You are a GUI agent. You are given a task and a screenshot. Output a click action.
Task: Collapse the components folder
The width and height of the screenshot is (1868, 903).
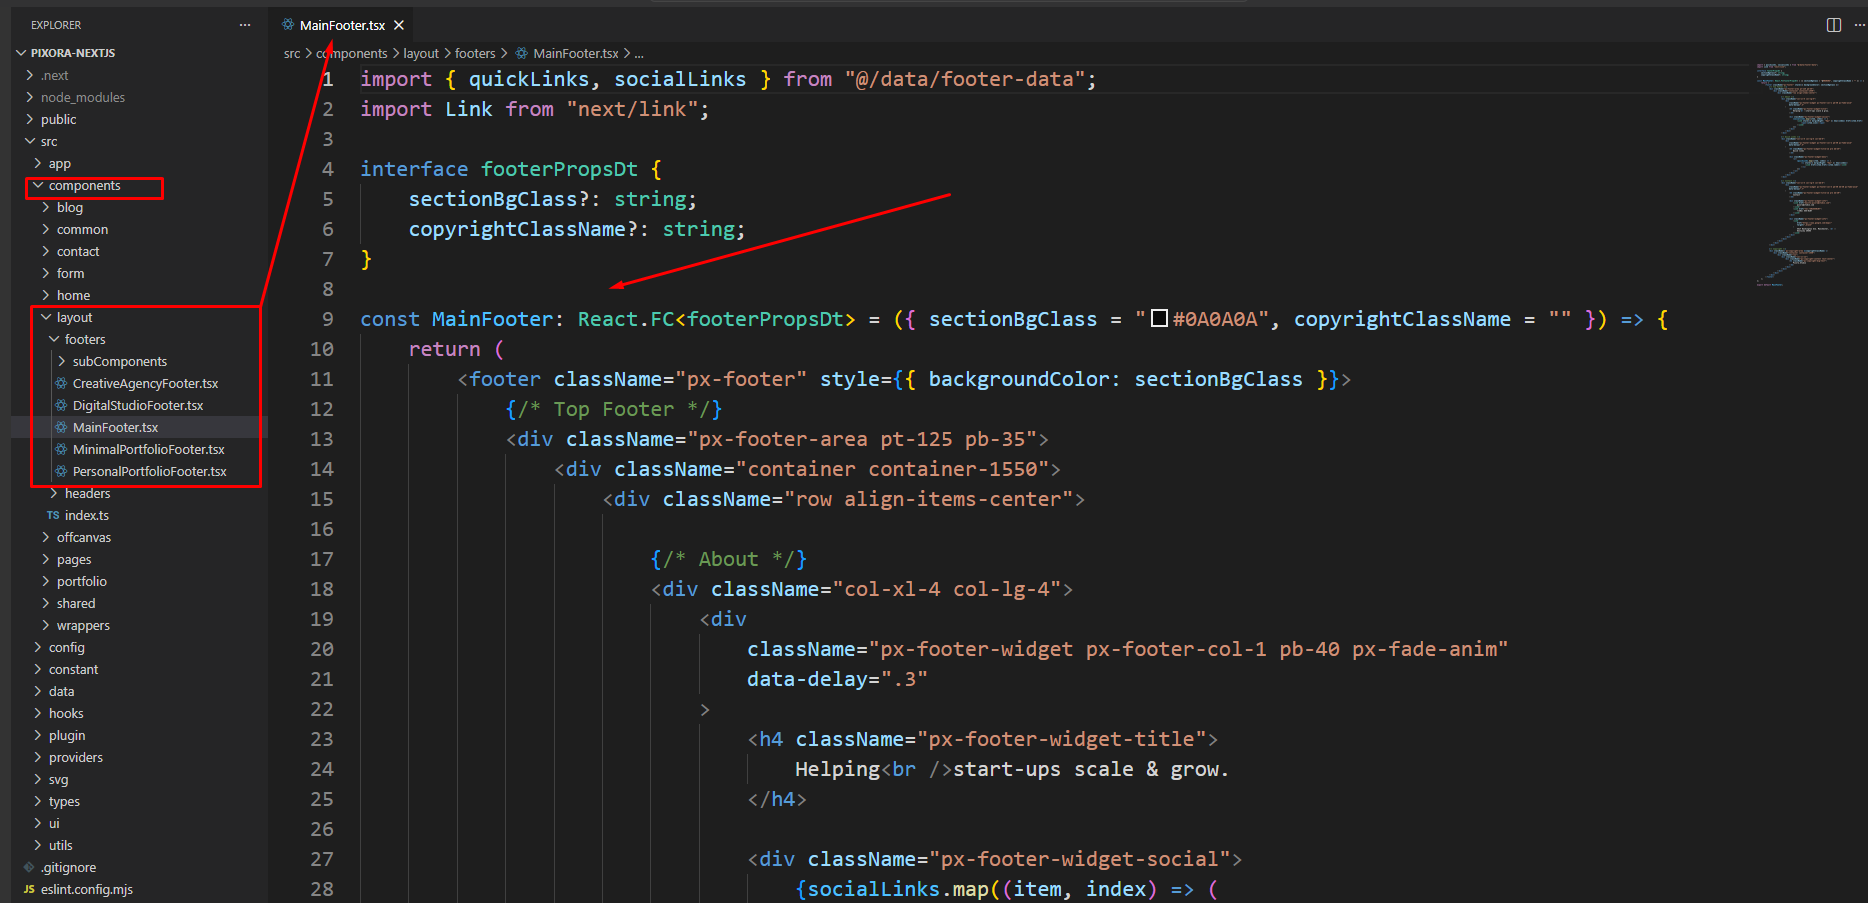[x=38, y=186]
